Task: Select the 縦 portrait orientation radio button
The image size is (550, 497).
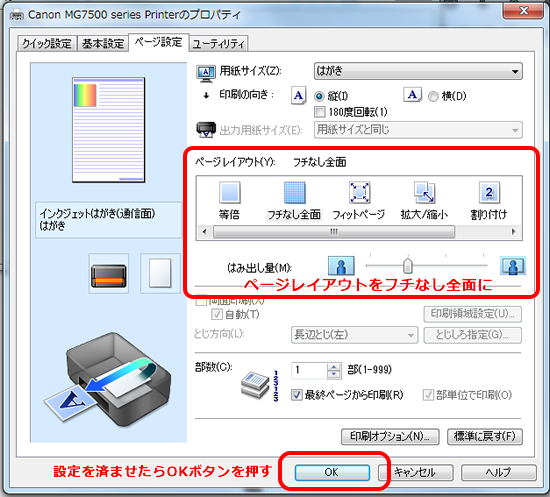Action: point(319,96)
